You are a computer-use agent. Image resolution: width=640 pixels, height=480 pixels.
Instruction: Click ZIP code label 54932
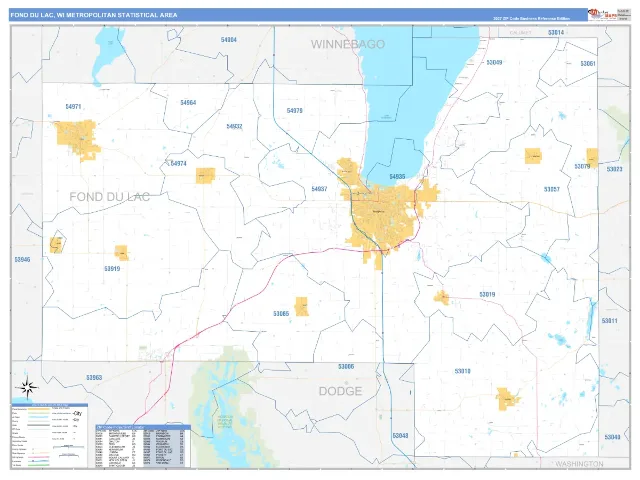point(234,127)
